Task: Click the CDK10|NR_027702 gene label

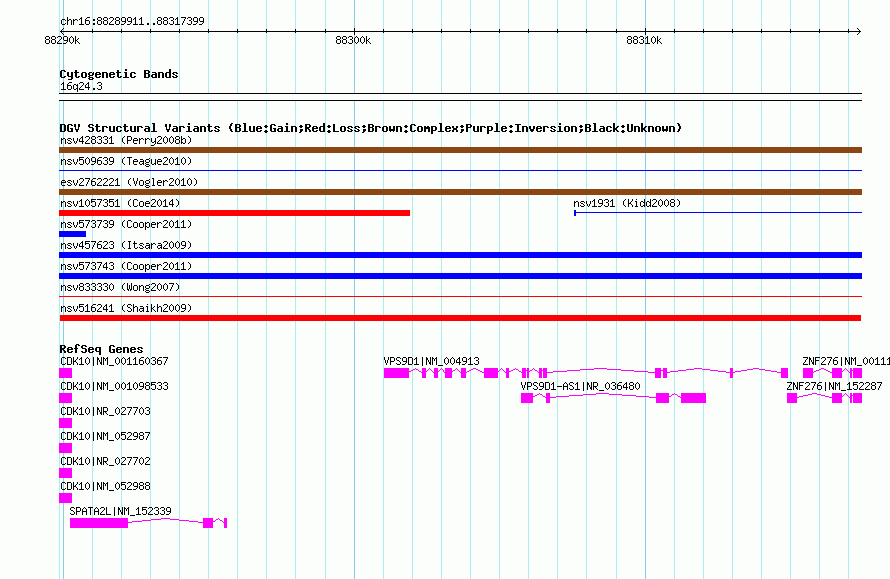Action: 105,461
